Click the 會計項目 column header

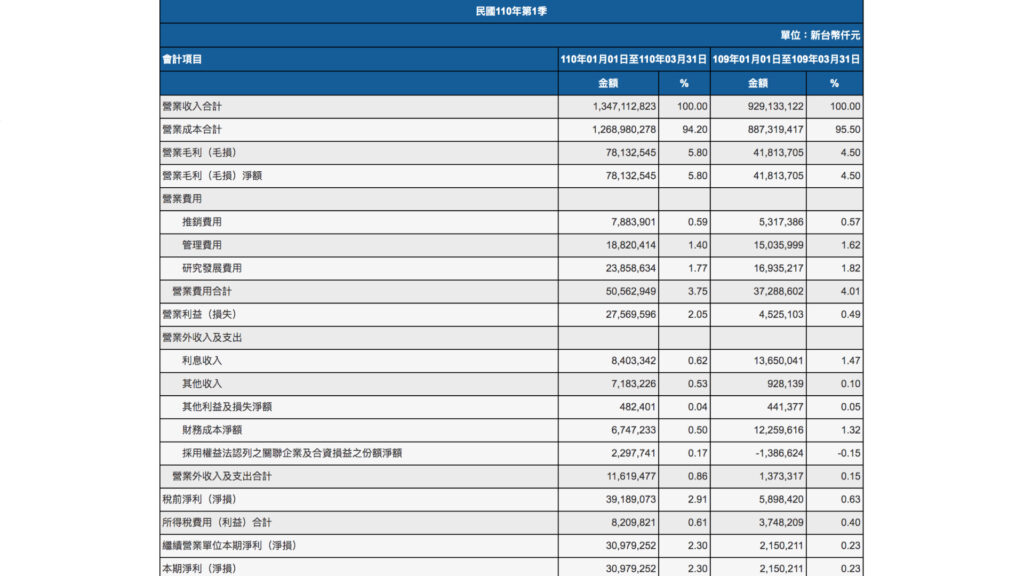(182, 59)
